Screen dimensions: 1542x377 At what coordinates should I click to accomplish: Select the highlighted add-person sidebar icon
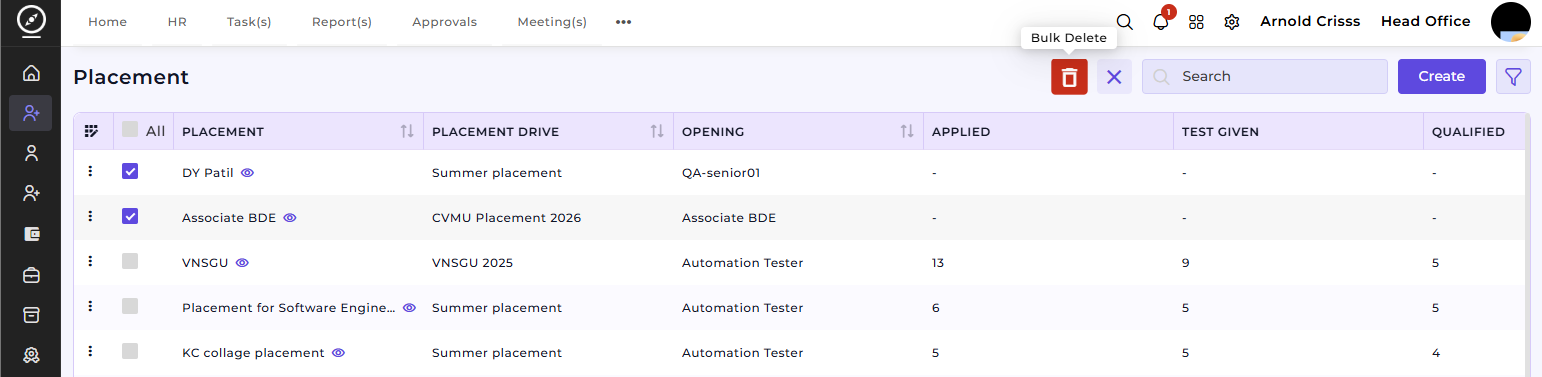click(x=31, y=113)
